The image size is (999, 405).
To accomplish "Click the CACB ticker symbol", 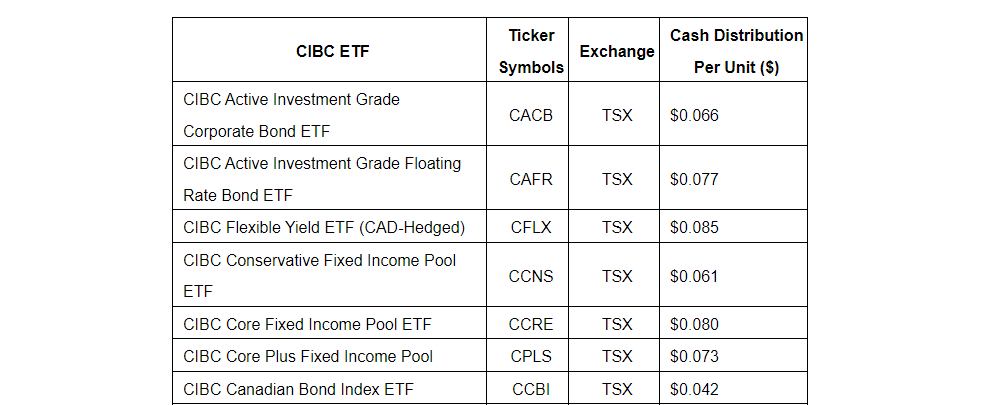I will pos(531,115).
